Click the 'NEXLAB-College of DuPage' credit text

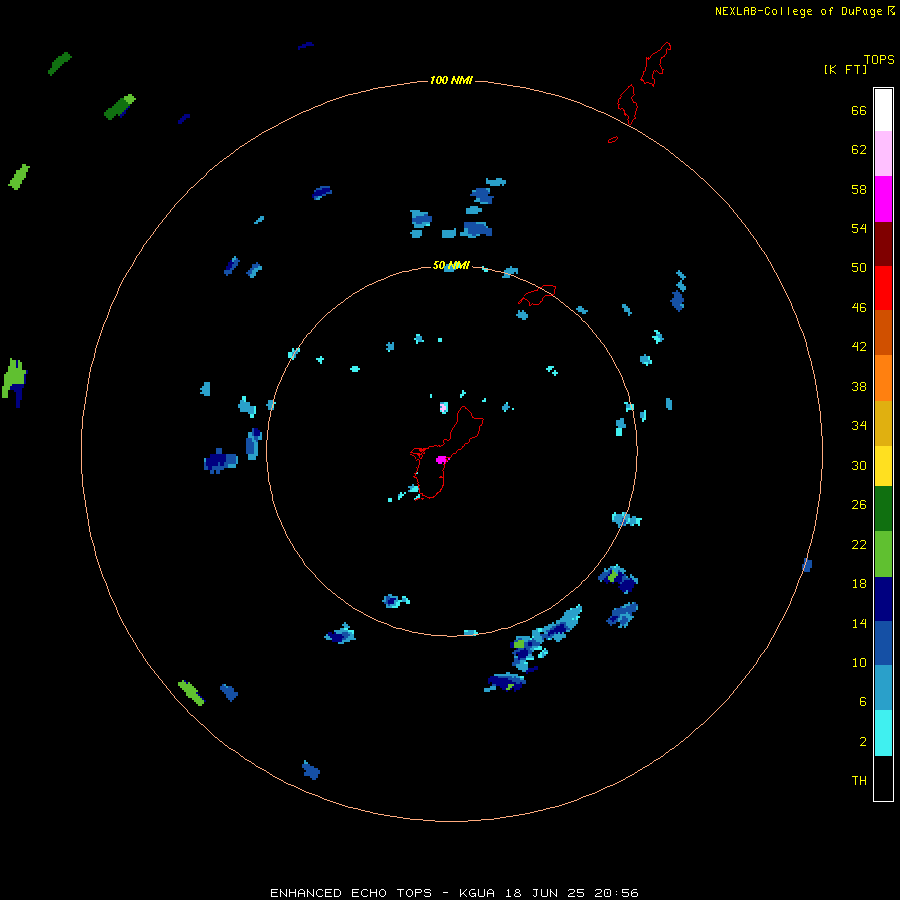(799, 11)
